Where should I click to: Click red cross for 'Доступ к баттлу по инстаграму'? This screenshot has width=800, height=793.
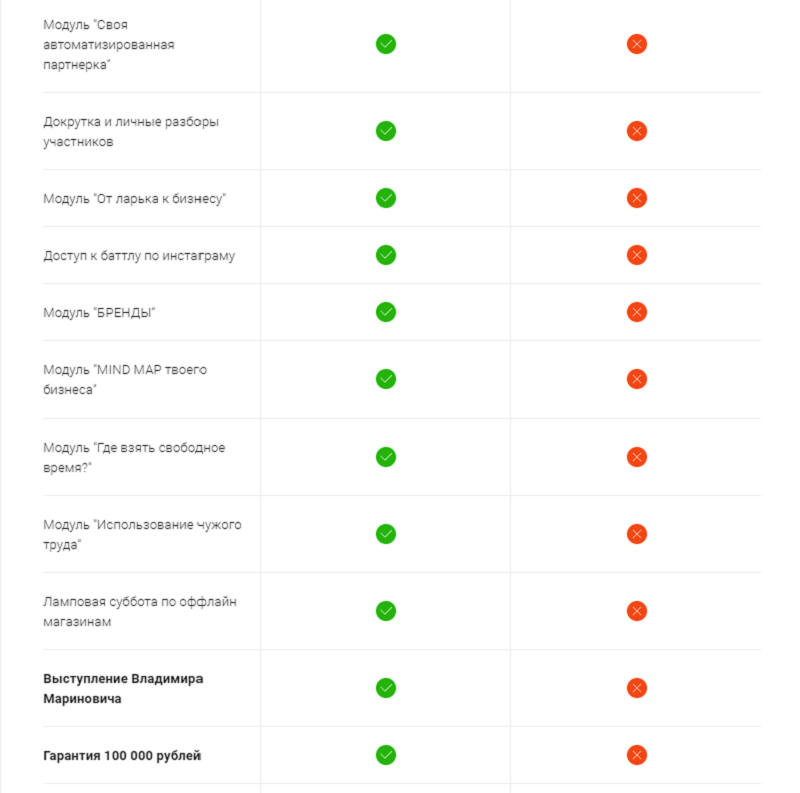[636, 255]
